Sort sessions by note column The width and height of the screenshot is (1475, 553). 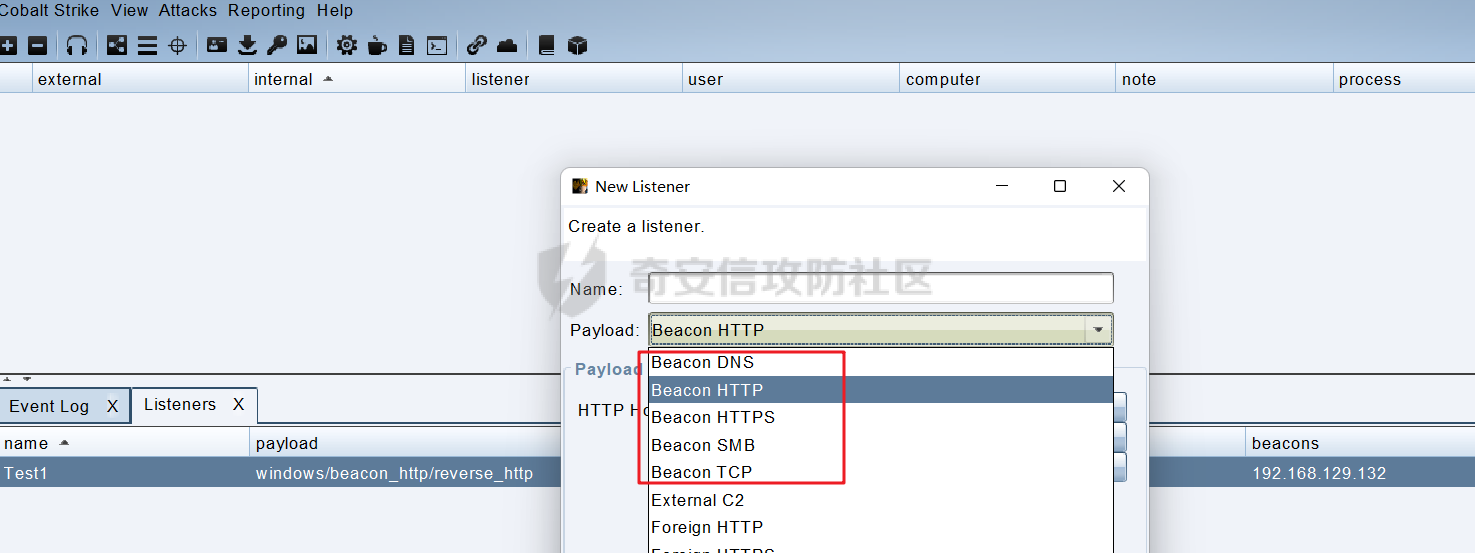pos(1225,79)
